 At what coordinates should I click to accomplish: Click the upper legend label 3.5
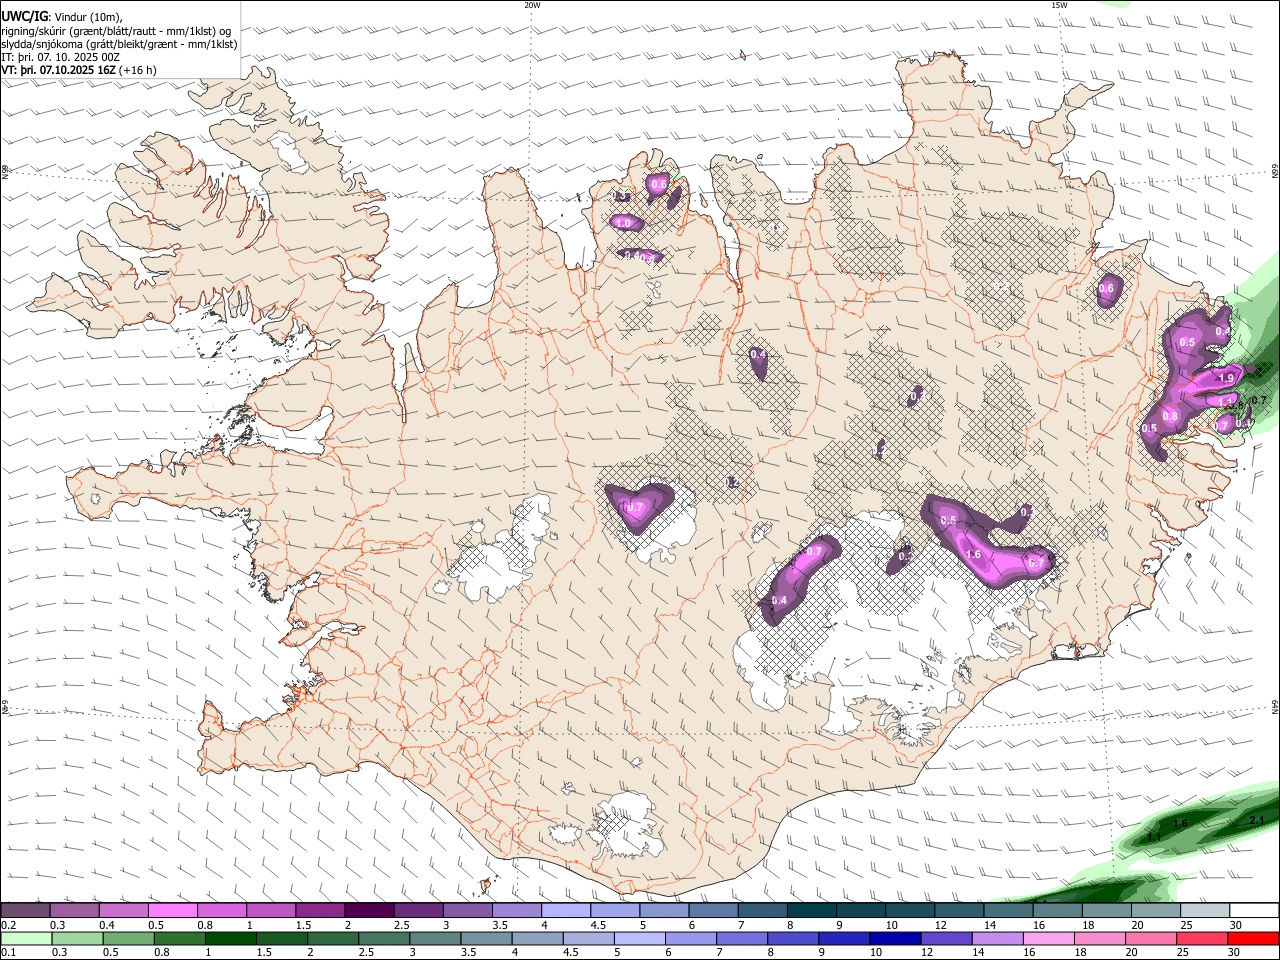[x=500, y=925]
